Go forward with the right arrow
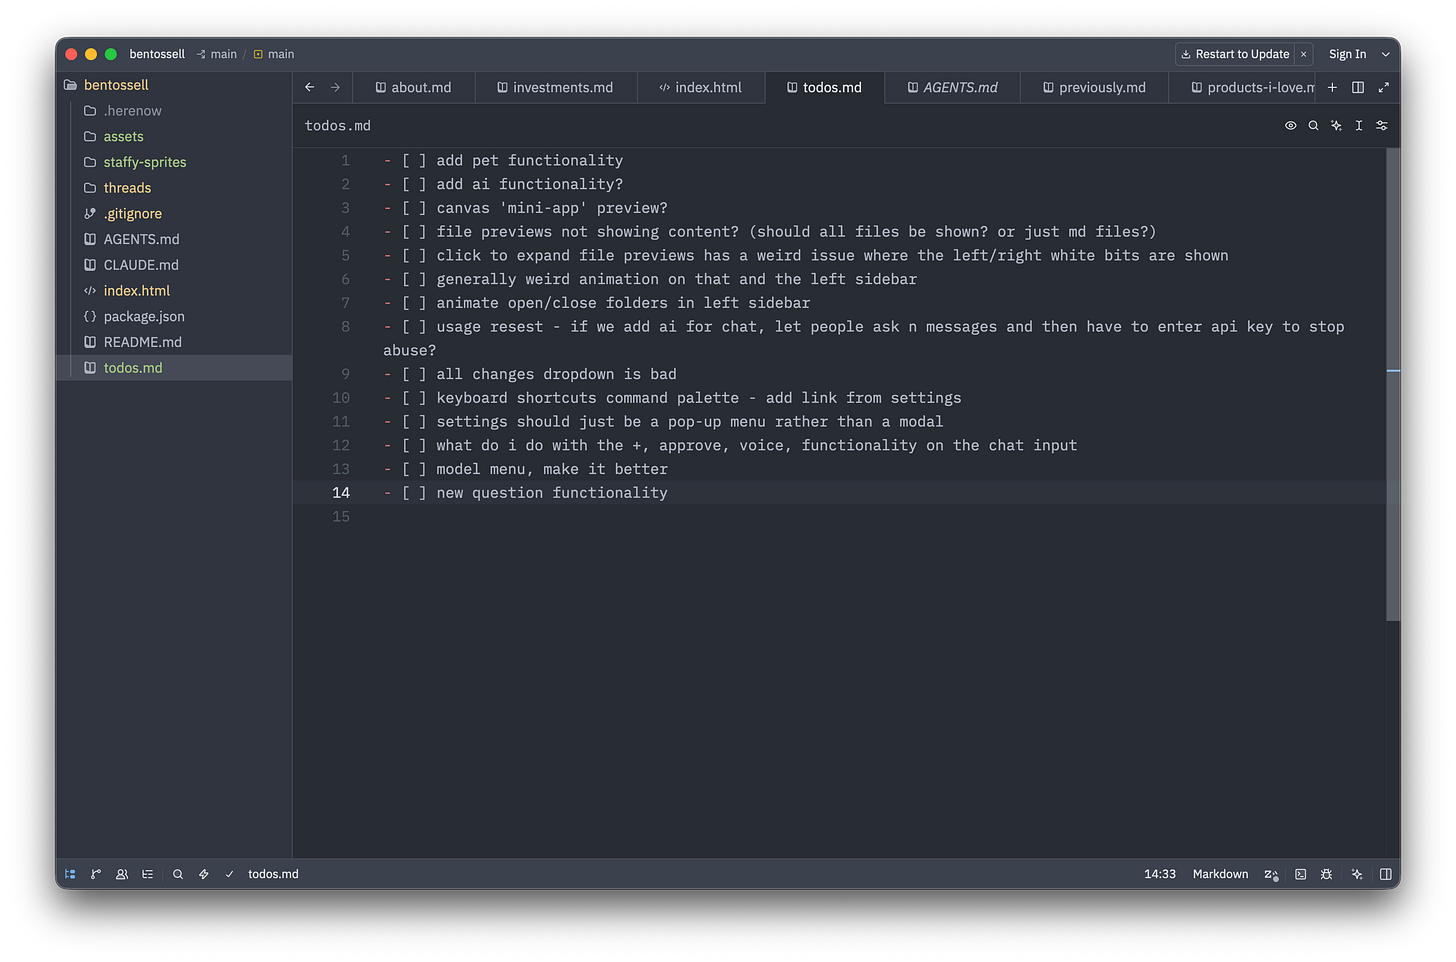This screenshot has width=1456, height=962. tap(335, 88)
